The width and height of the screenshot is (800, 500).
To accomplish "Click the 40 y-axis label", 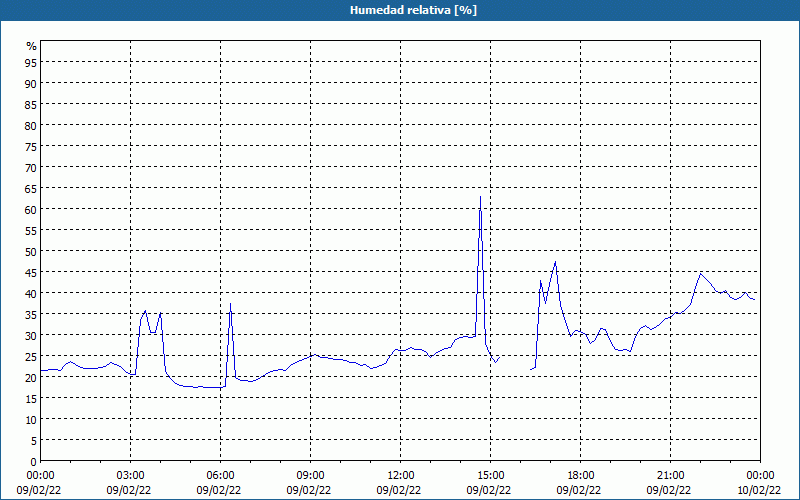I will coord(31,293).
